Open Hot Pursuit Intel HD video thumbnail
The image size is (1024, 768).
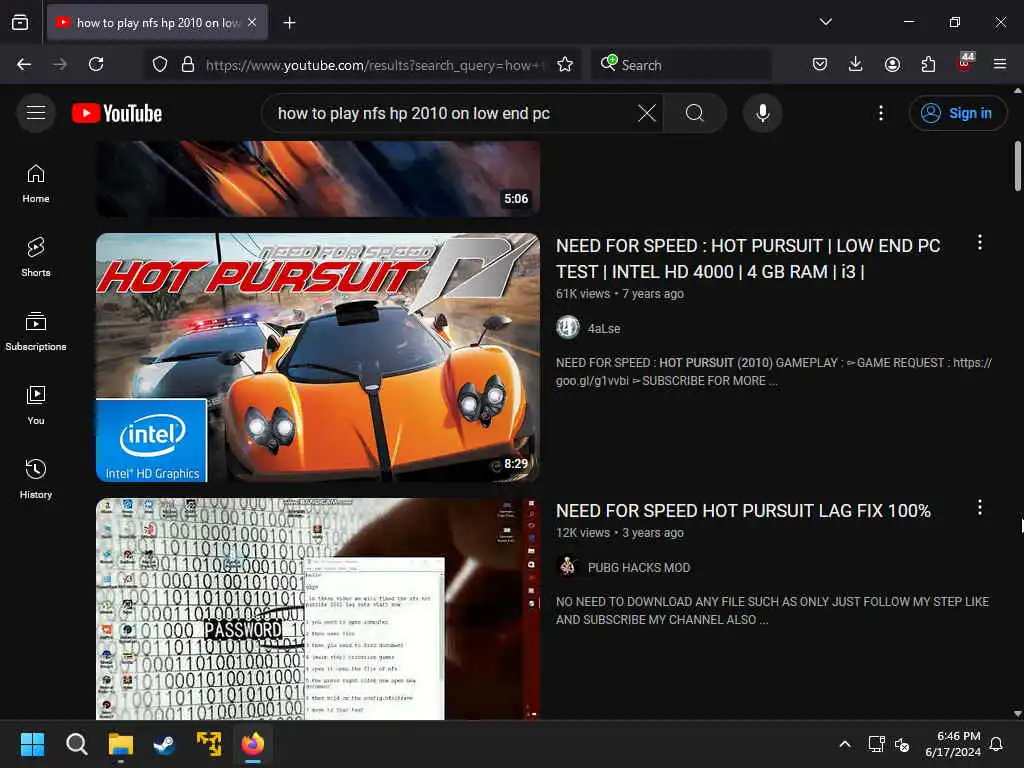point(318,358)
